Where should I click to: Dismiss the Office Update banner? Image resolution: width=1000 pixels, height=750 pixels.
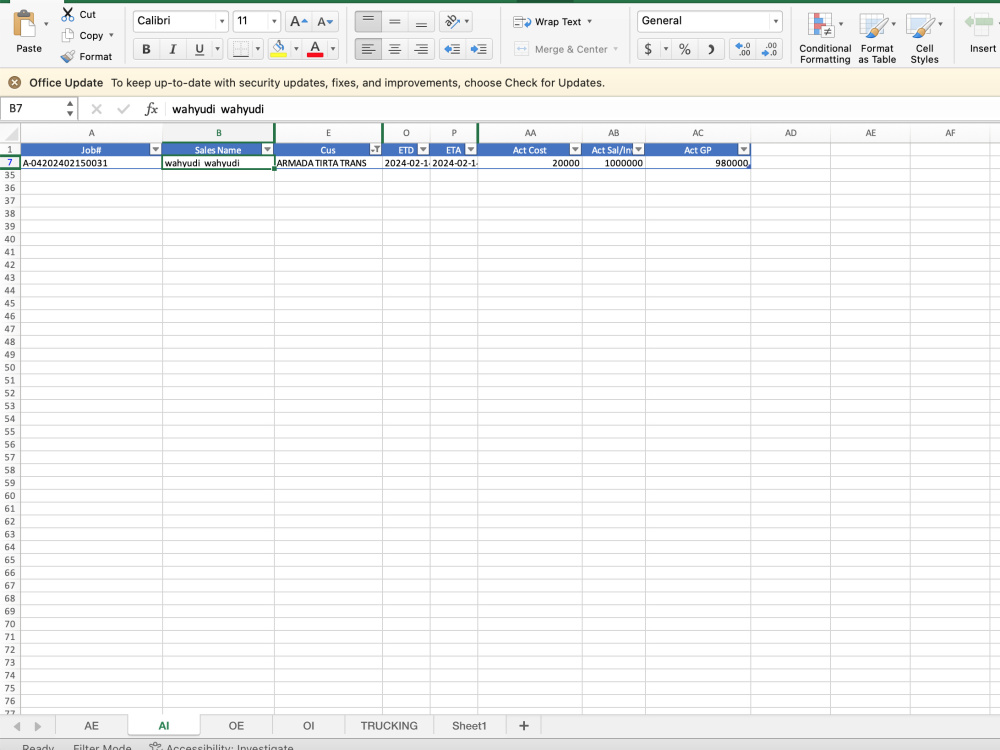coord(15,83)
